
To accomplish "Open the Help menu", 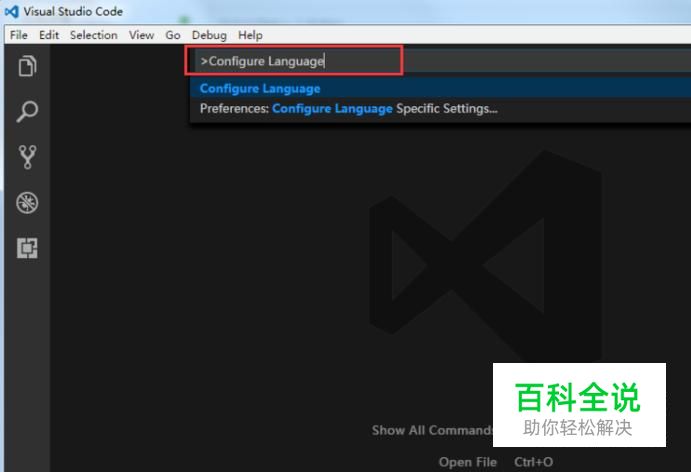I will 250,35.
